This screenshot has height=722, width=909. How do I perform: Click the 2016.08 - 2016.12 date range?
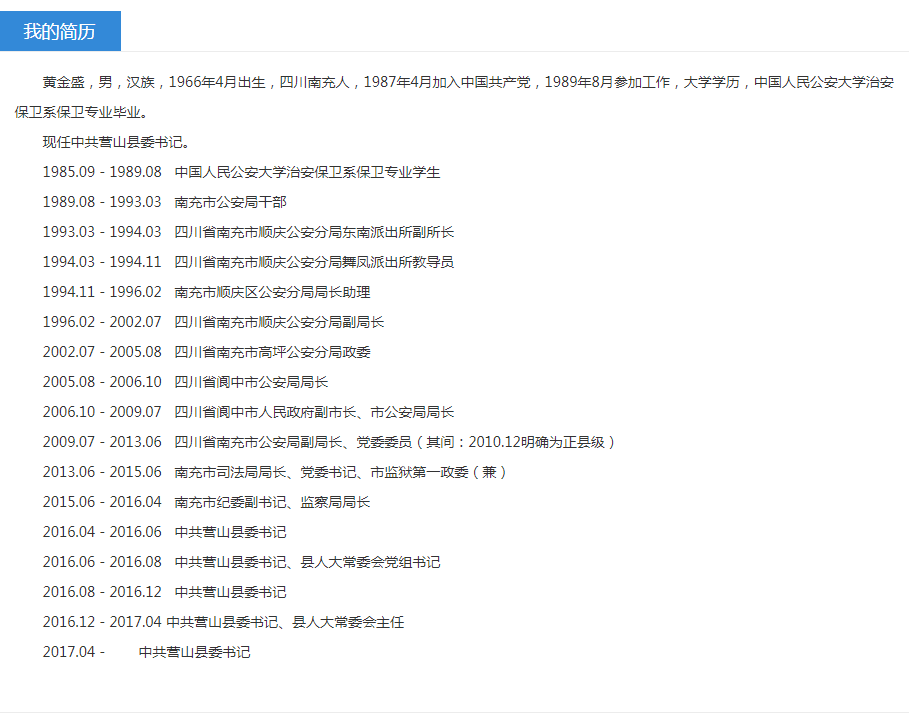click(x=101, y=592)
